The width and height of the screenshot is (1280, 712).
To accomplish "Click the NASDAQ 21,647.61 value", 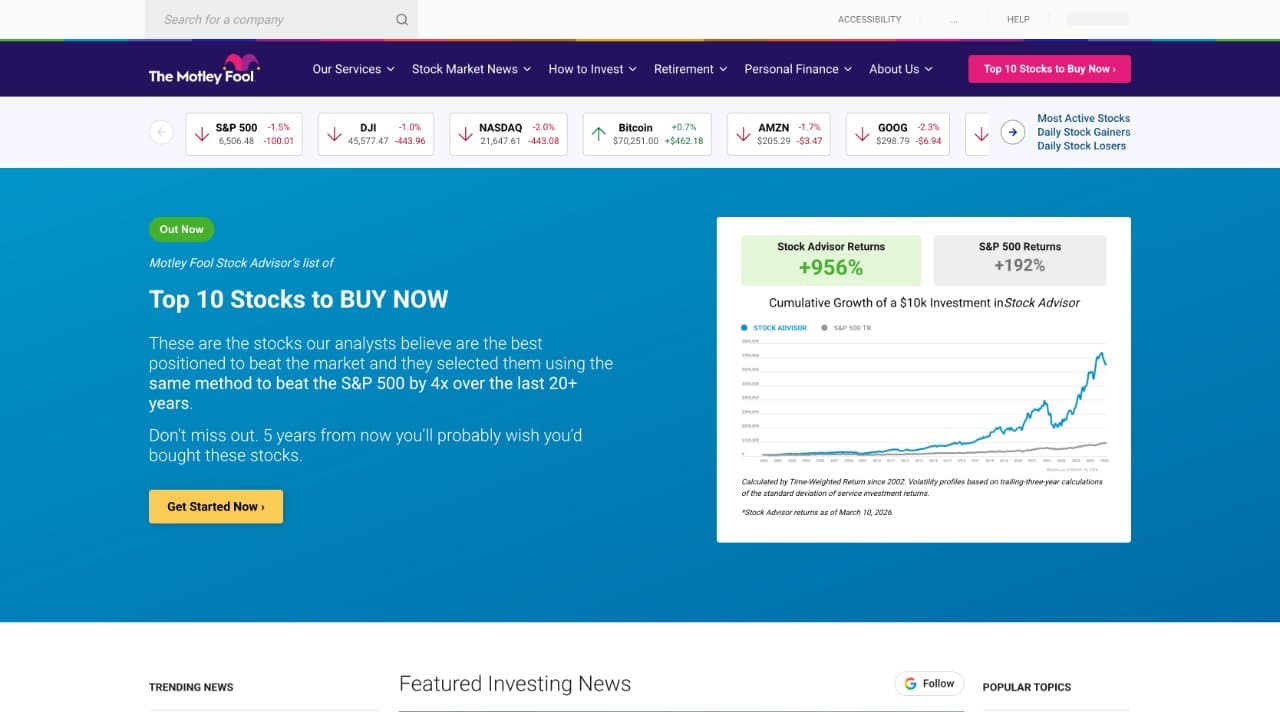I will tap(499, 141).
